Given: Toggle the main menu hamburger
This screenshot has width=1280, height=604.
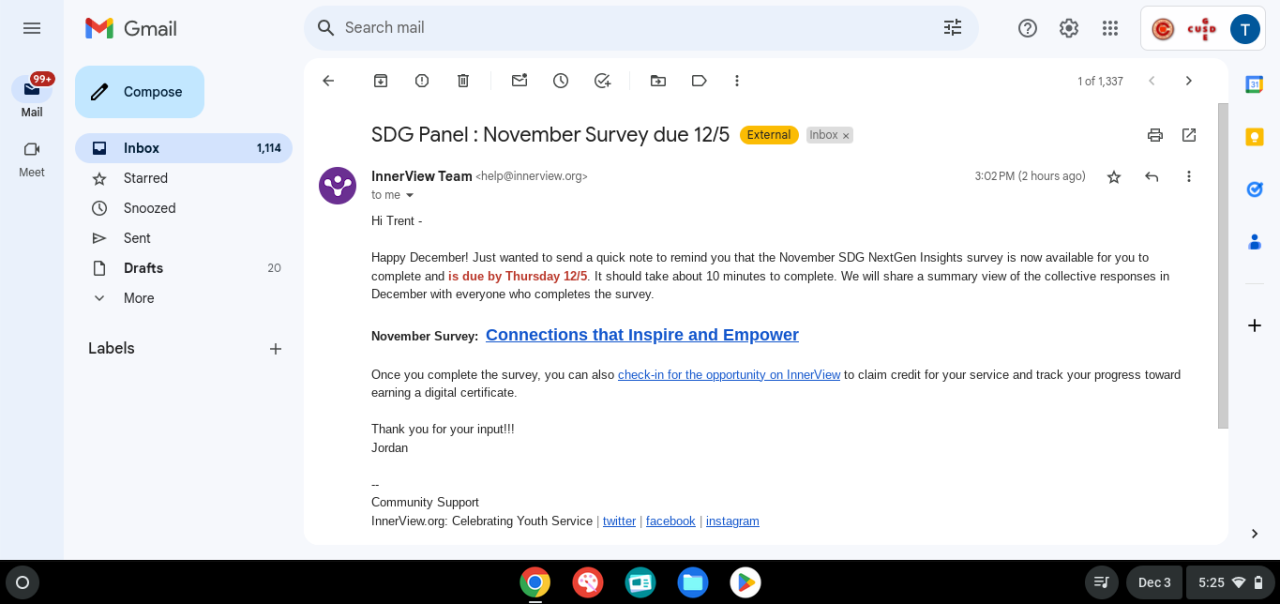Looking at the screenshot, I should click(32, 28).
